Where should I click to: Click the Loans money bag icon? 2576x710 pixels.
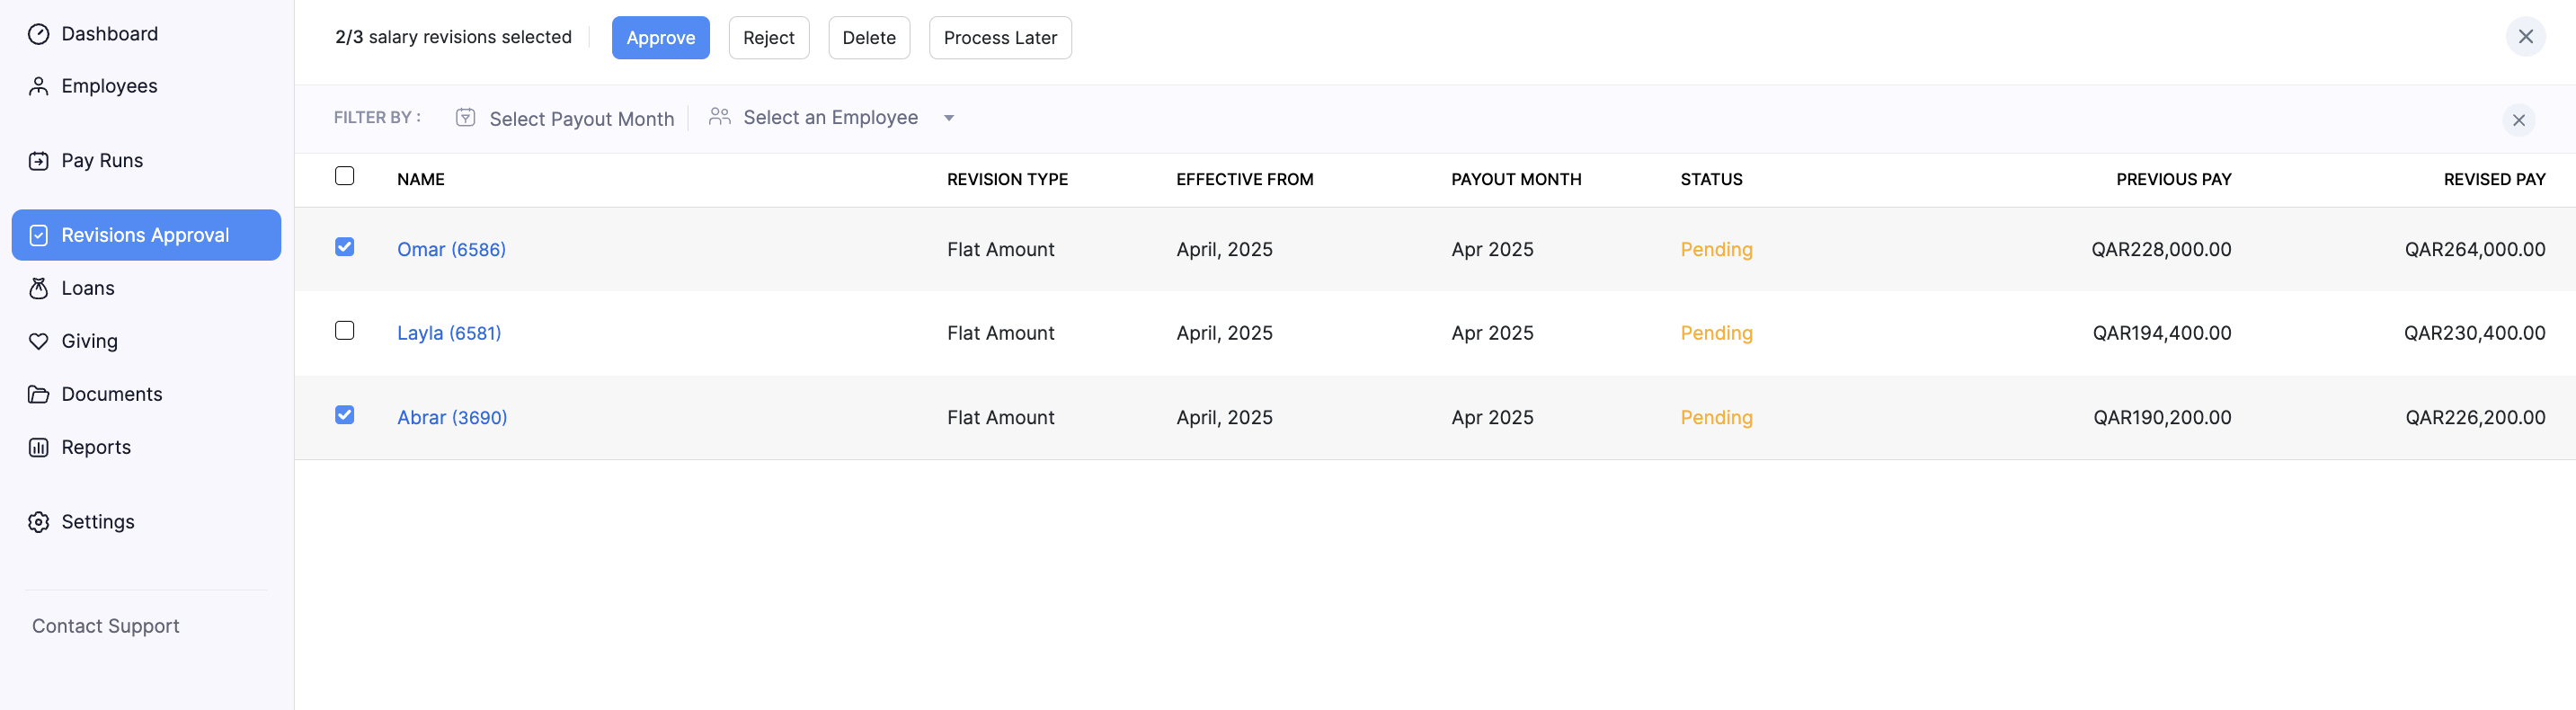[x=38, y=289]
